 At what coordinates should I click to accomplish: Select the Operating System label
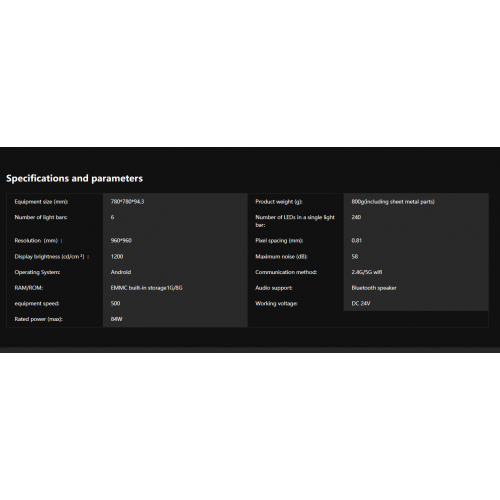pyautogui.click(x=37, y=272)
